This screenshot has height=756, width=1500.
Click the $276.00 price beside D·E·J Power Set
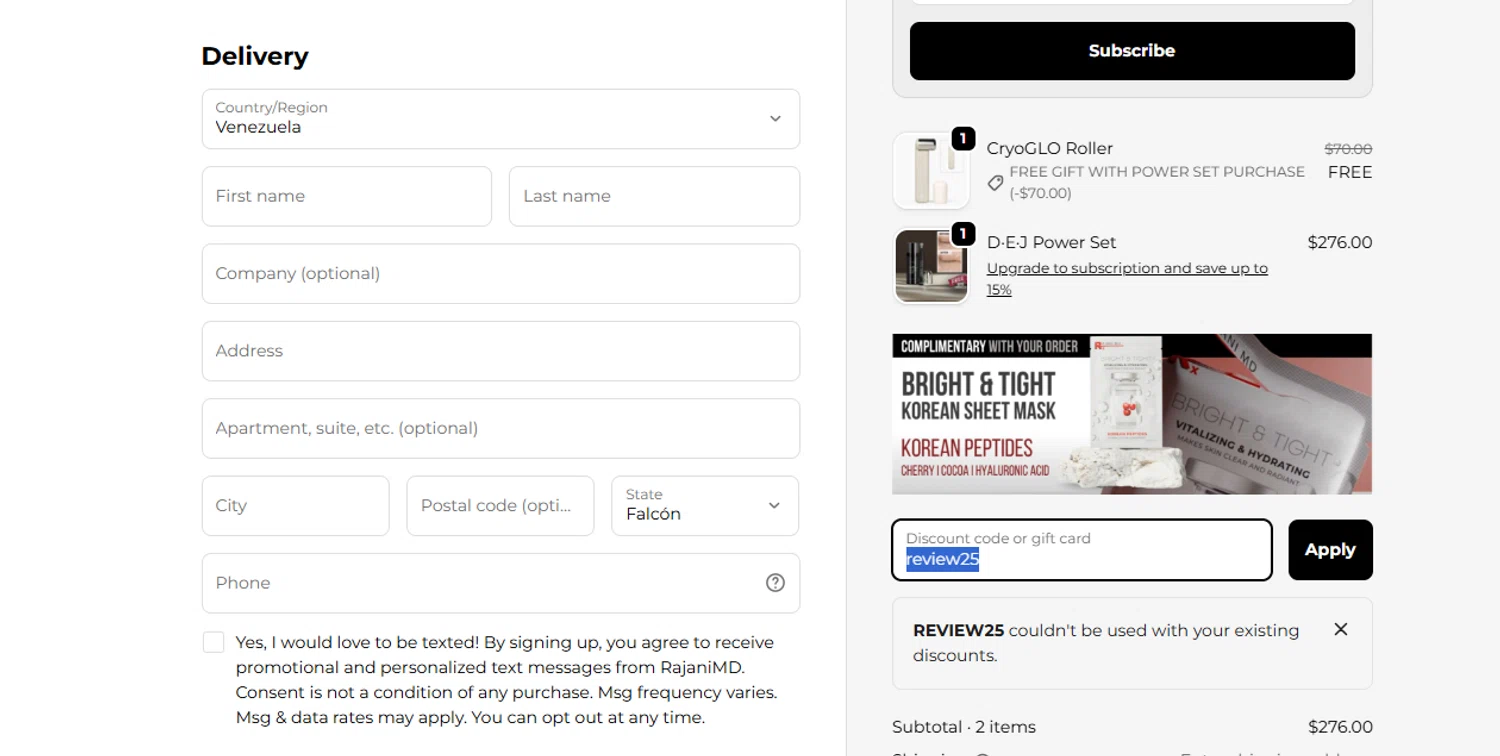1340,242
